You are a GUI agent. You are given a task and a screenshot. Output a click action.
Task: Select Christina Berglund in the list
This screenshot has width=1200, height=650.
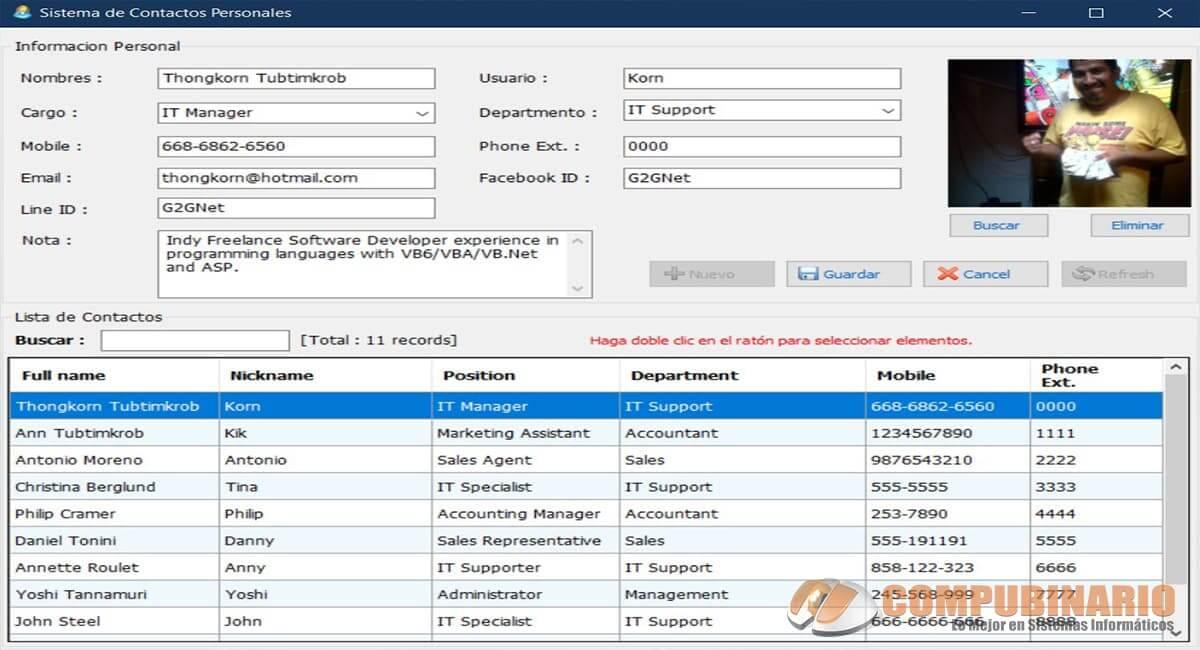pyautogui.click(x=586, y=487)
